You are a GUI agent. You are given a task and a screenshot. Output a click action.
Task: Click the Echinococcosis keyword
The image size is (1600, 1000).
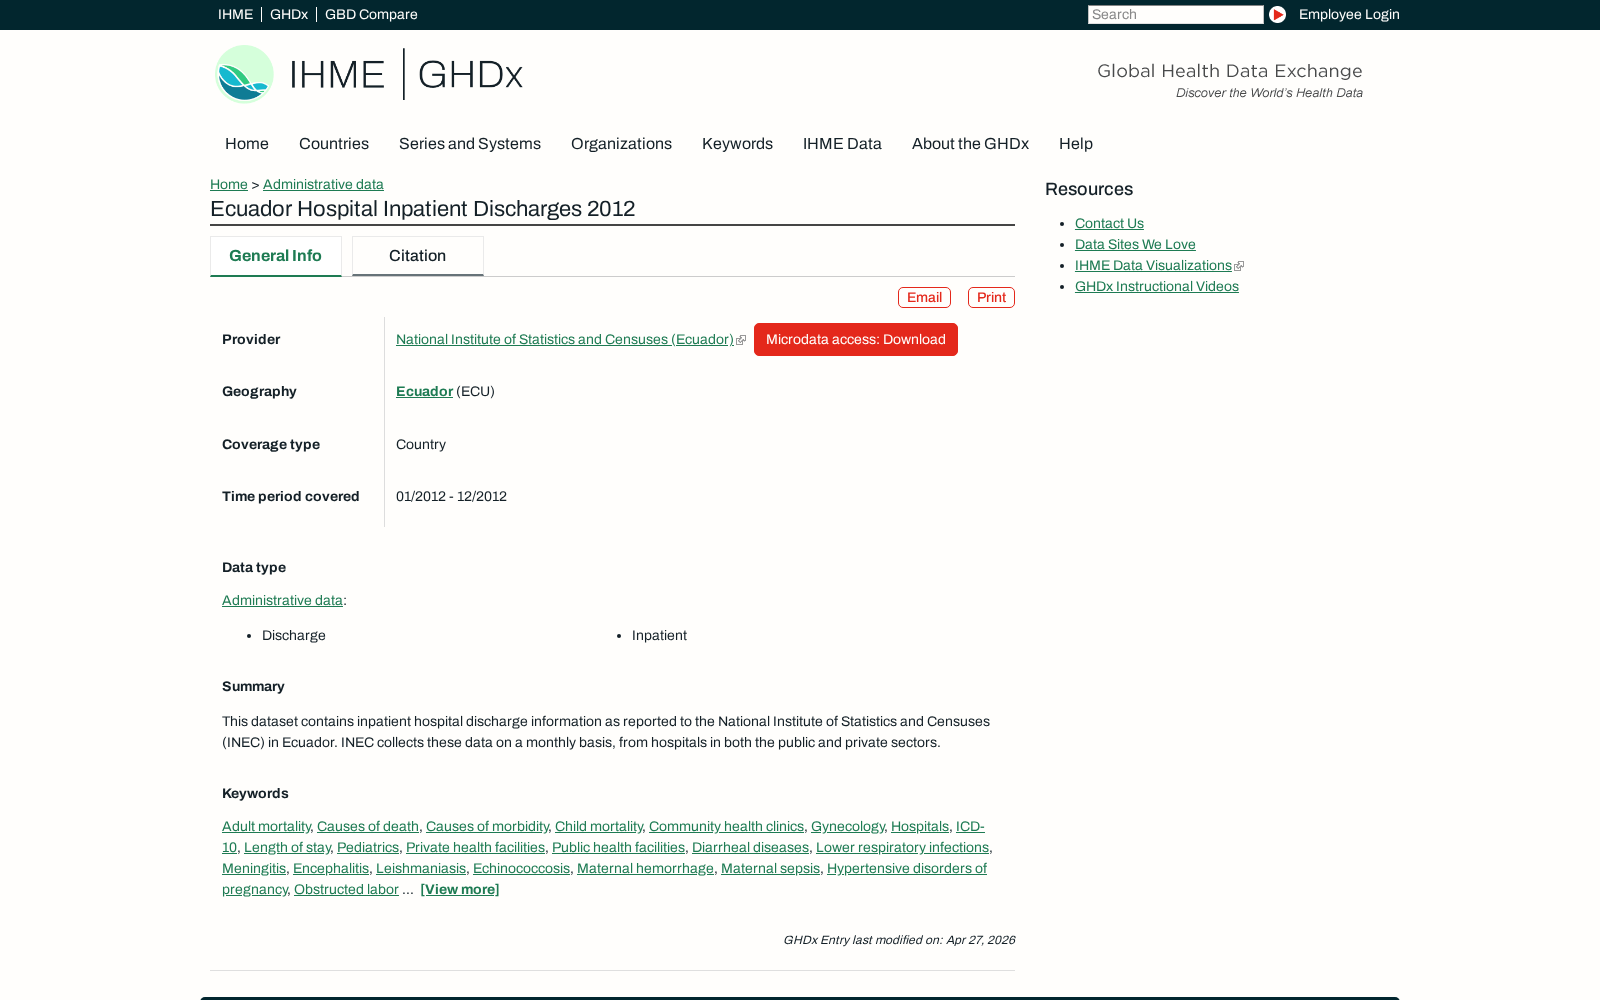[521, 869]
